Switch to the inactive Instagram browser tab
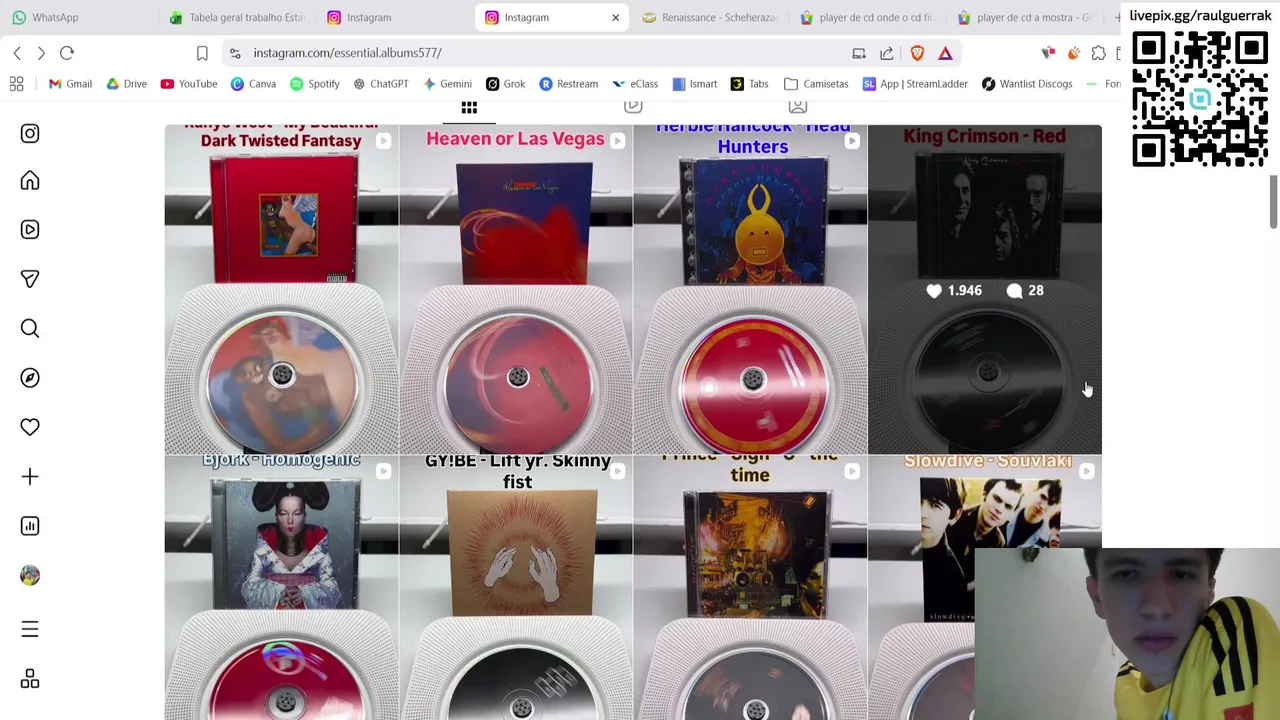This screenshot has height=720, width=1280. (396, 17)
